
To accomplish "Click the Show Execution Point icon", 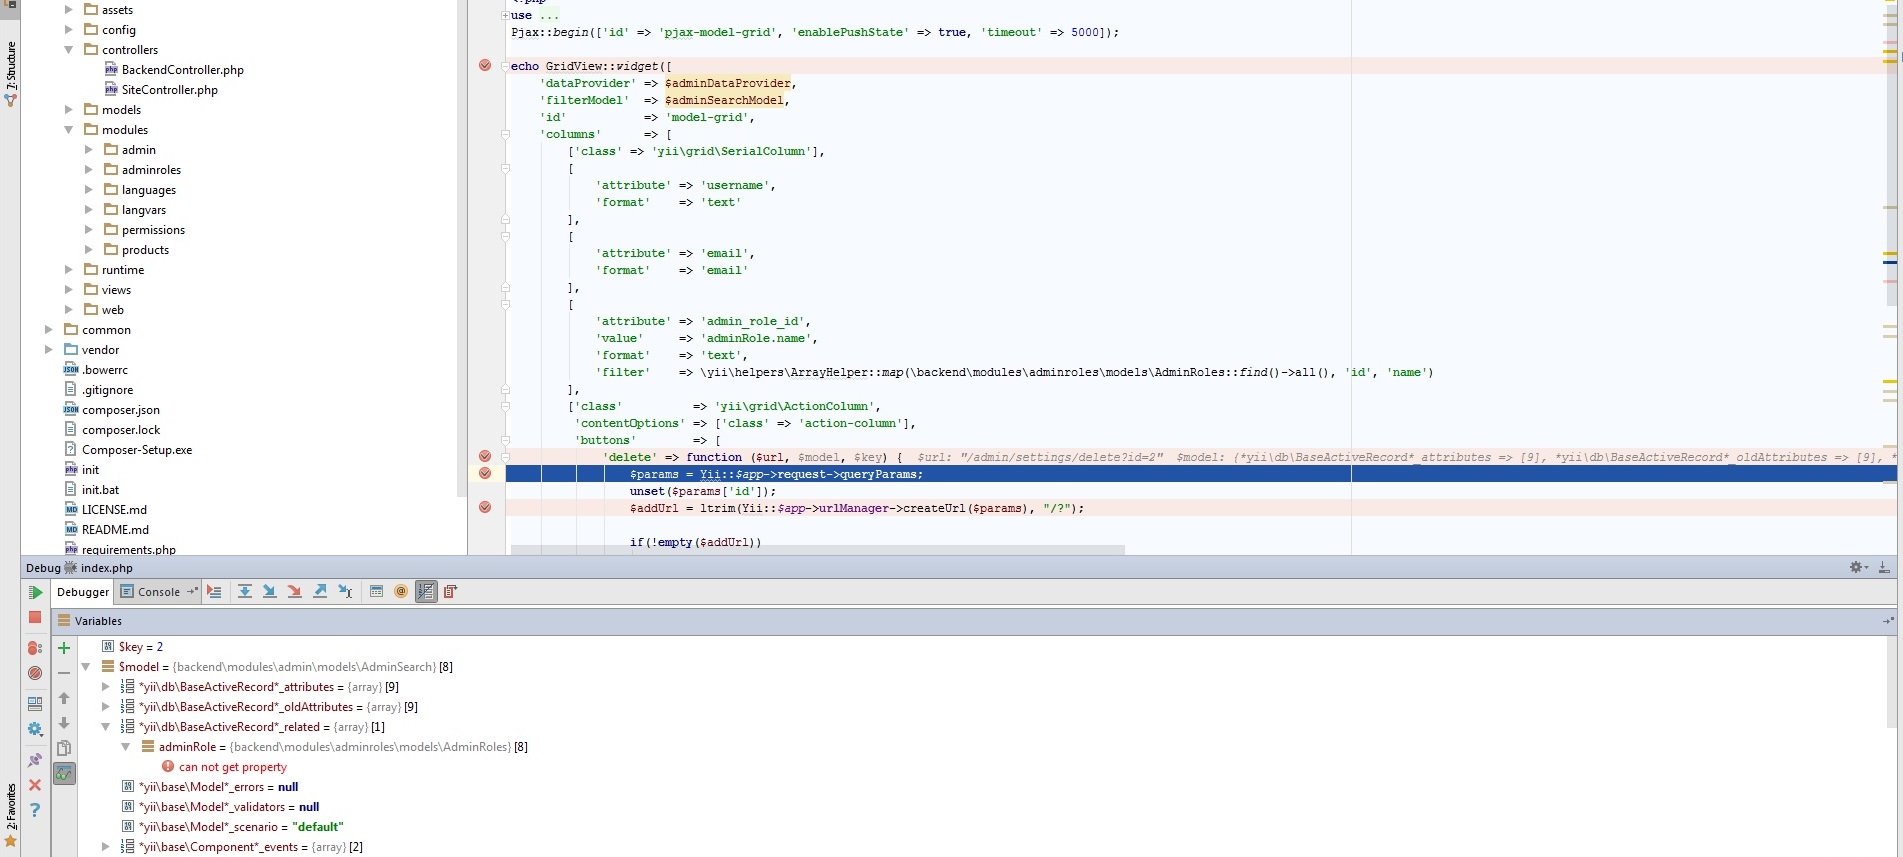I will tap(214, 592).
